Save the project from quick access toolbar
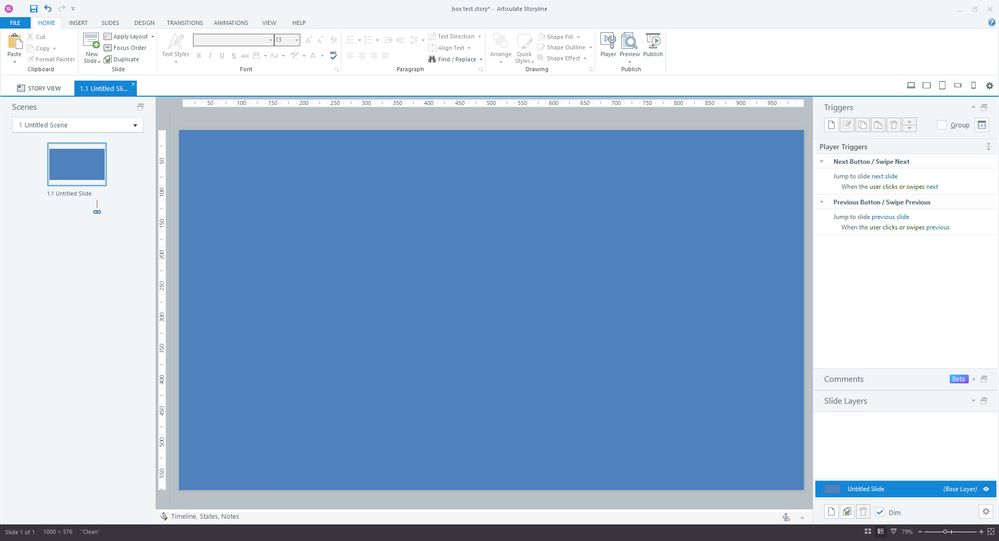 pyautogui.click(x=33, y=8)
